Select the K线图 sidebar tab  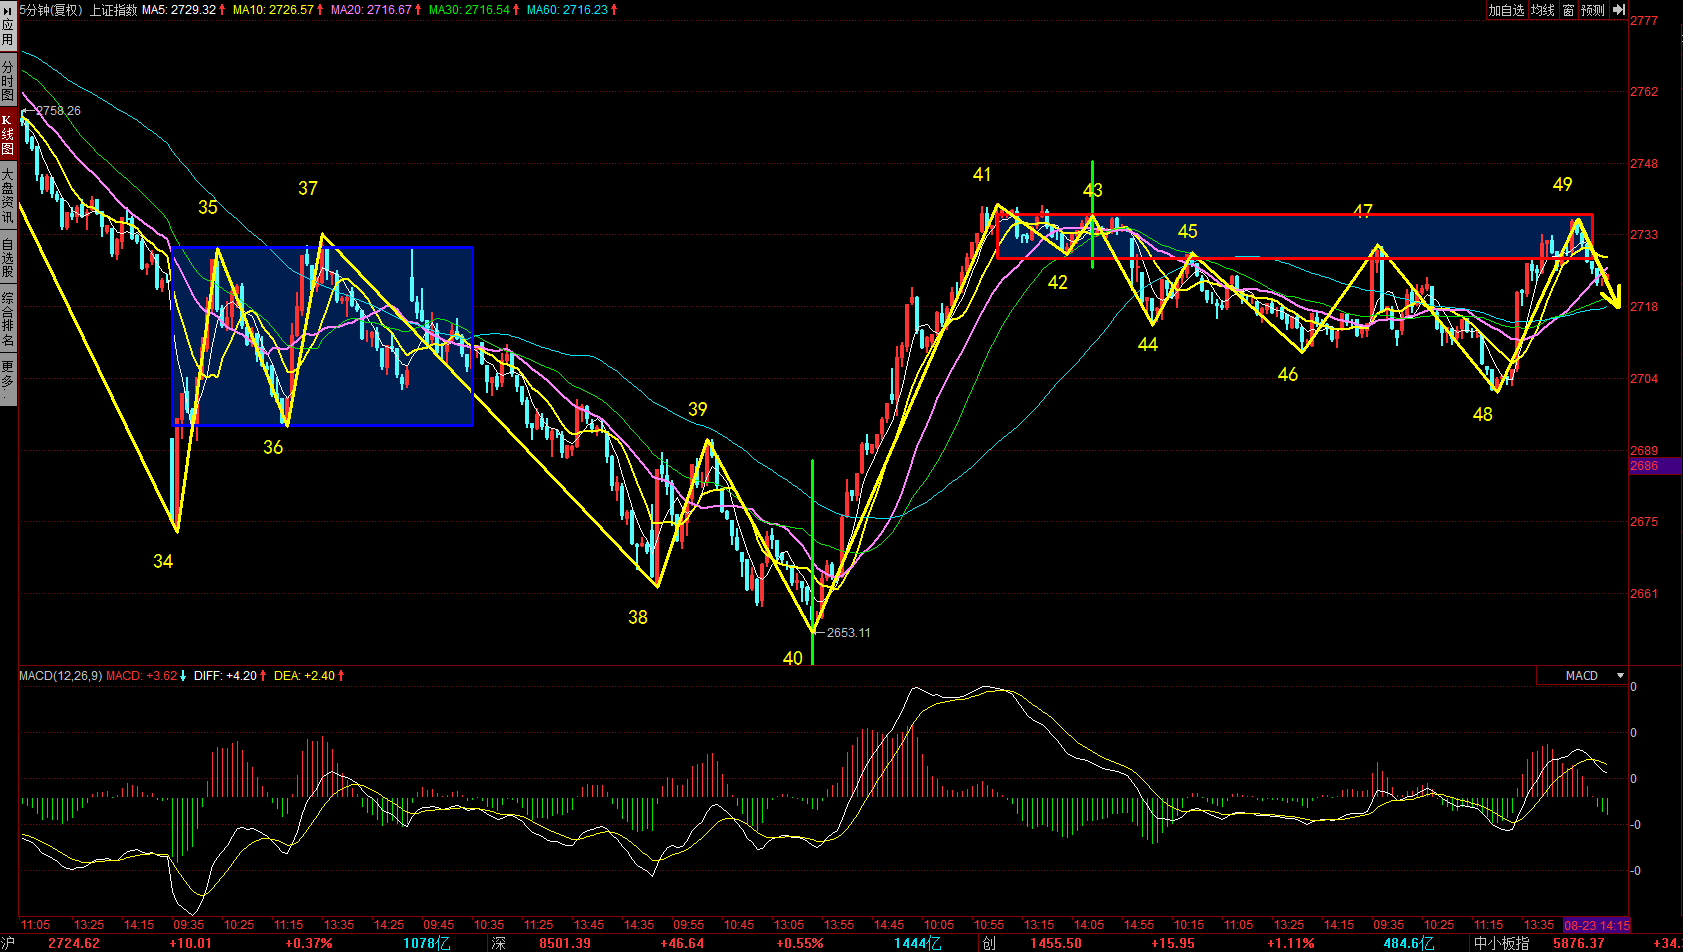click(8, 134)
